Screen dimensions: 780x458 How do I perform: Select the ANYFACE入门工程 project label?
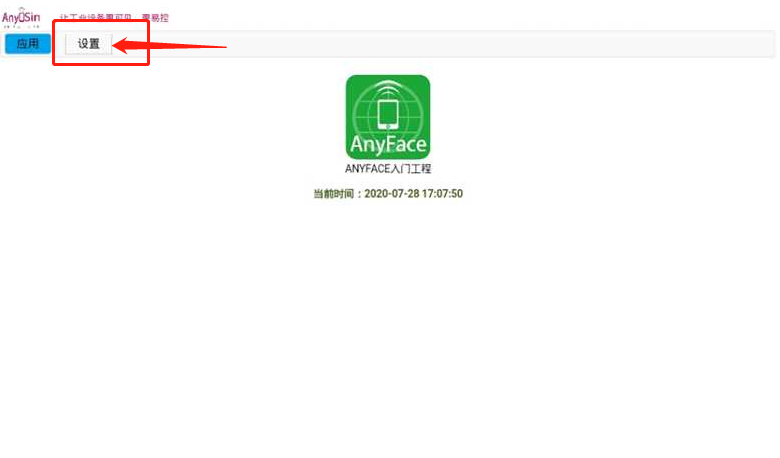(388, 169)
